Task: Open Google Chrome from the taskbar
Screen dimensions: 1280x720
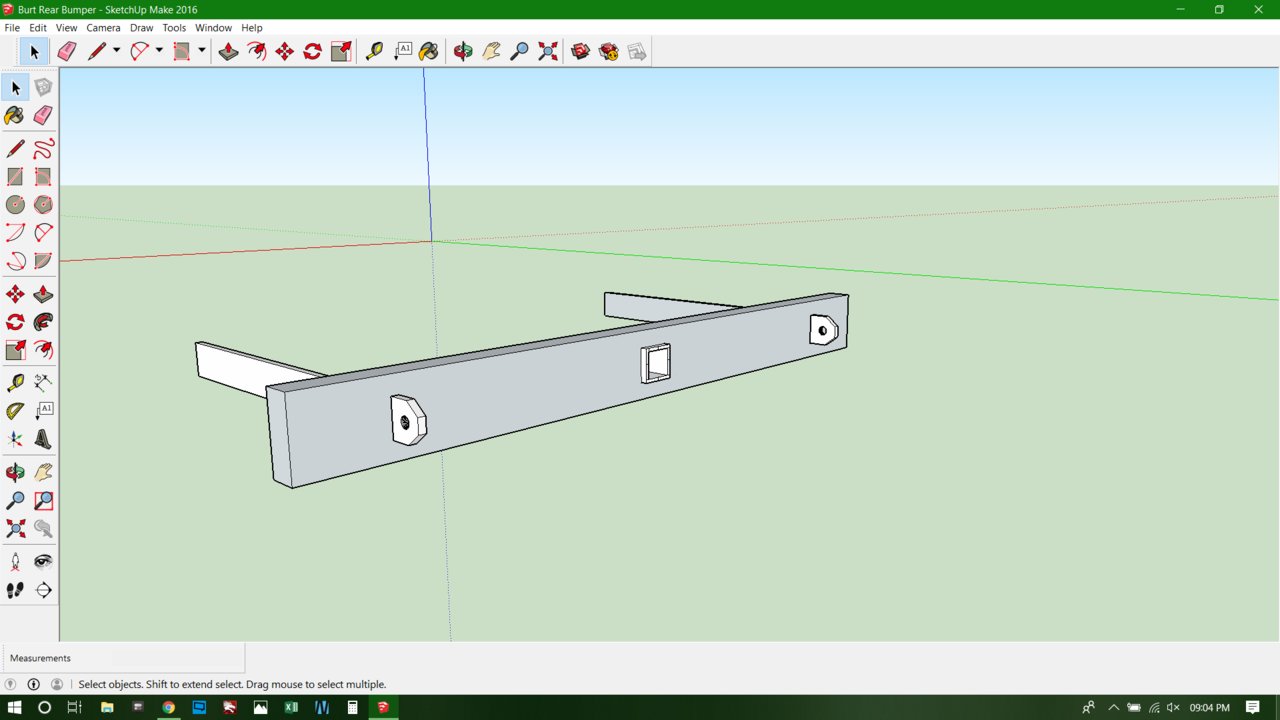Action: click(168, 708)
